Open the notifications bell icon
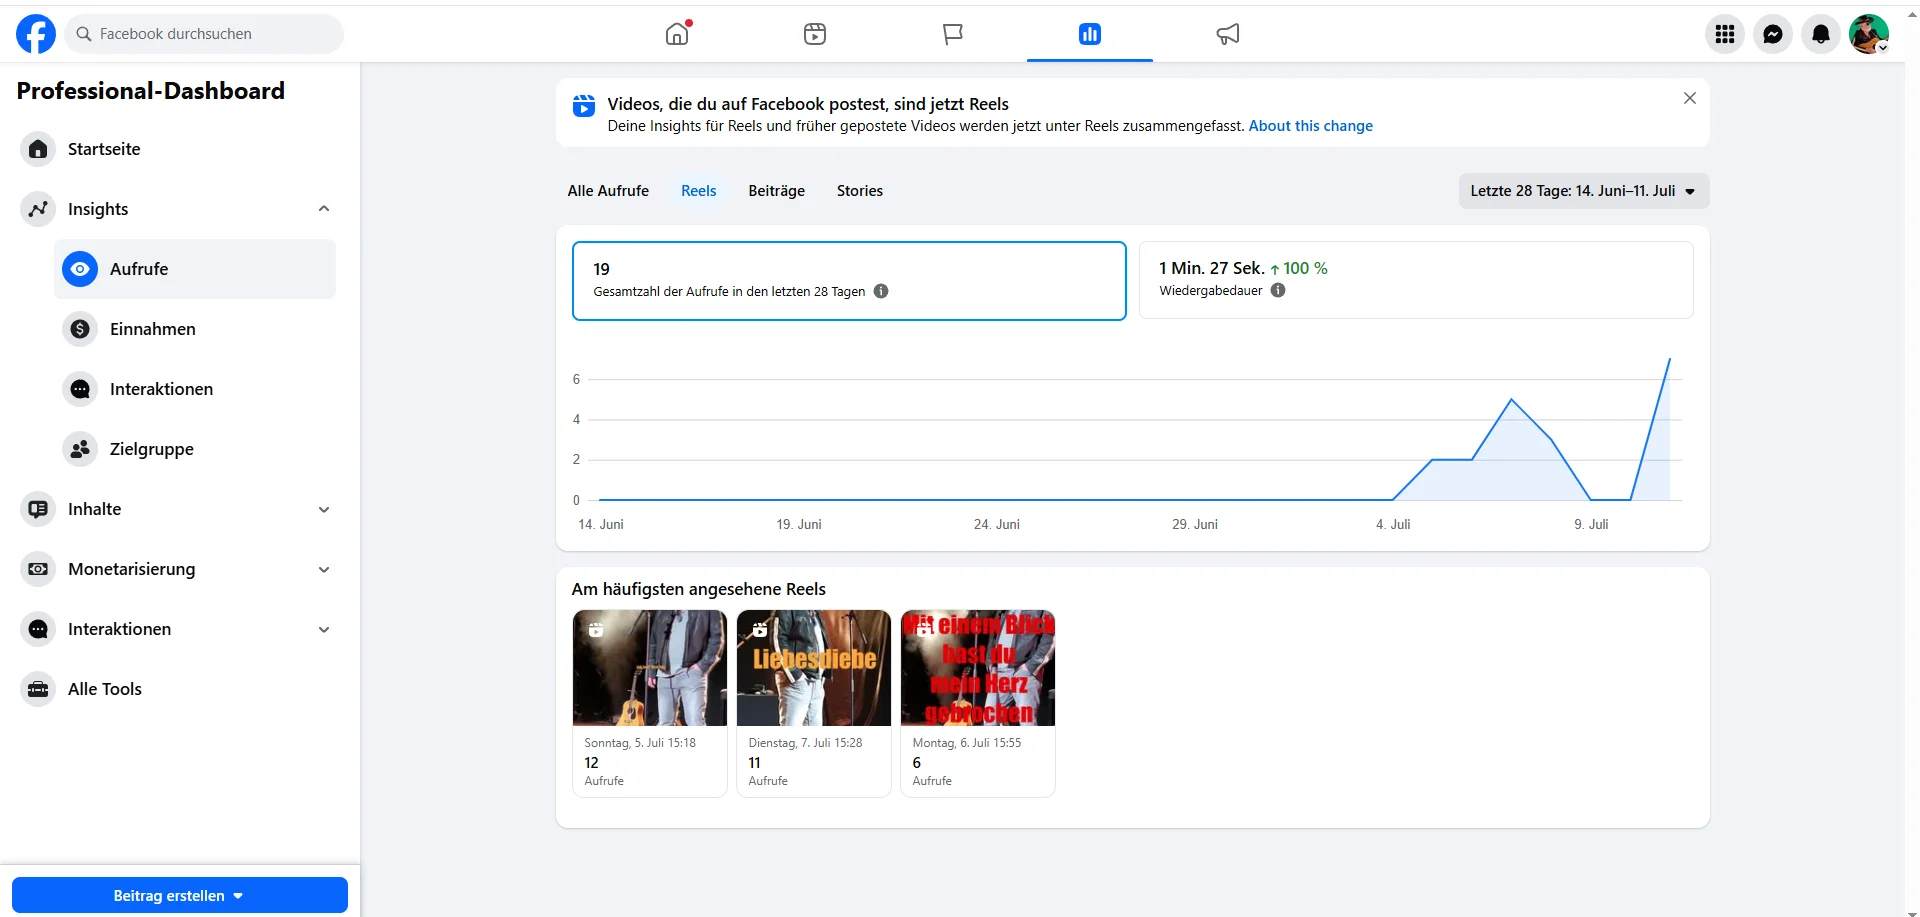 pos(1821,34)
